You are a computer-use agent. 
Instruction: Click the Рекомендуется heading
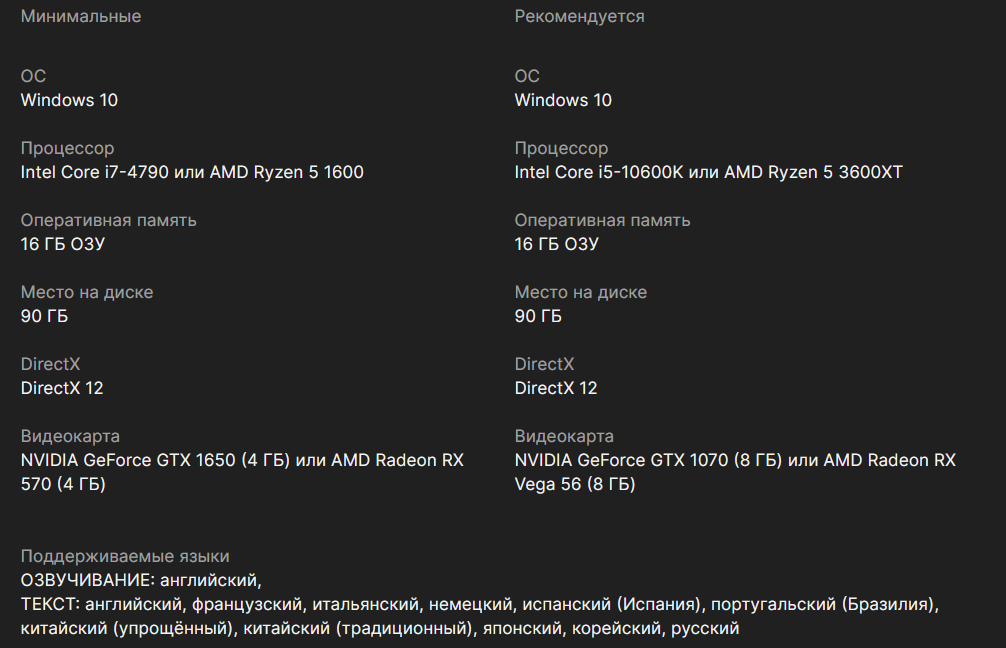579,17
